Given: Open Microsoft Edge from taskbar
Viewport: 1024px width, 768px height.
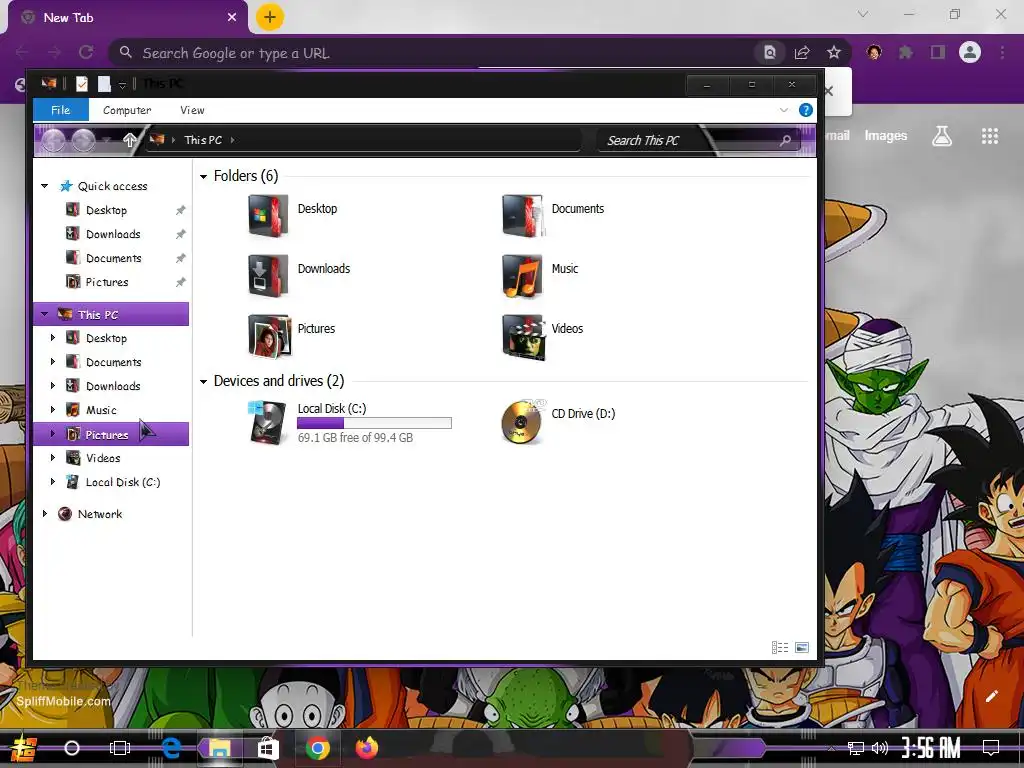Looking at the screenshot, I should [171, 748].
